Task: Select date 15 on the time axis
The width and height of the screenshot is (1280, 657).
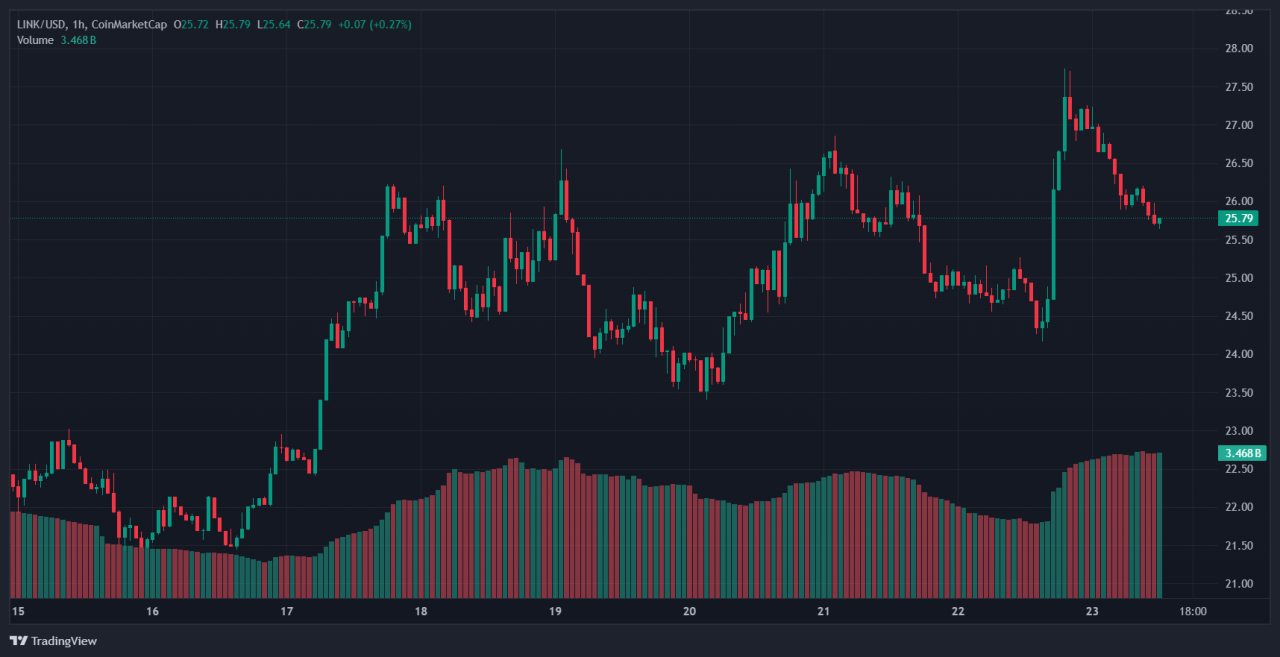Action: click(17, 611)
